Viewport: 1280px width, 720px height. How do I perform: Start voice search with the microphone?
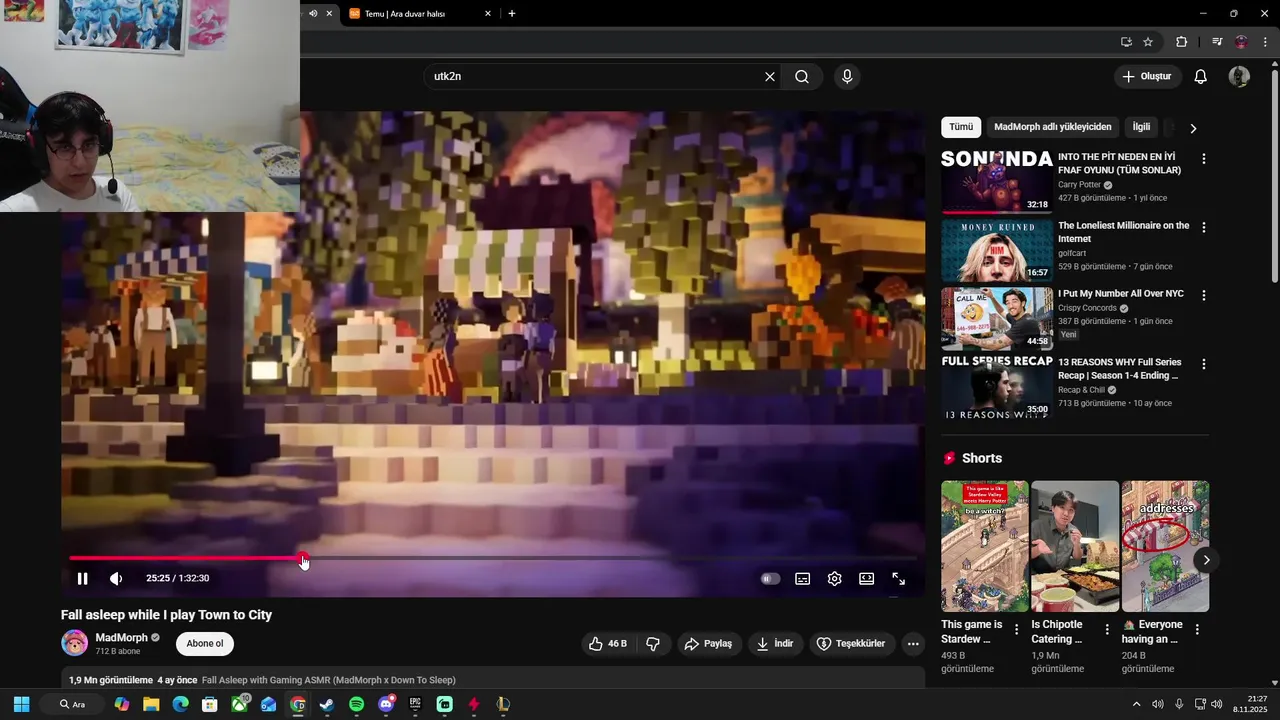(x=847, y=76)
